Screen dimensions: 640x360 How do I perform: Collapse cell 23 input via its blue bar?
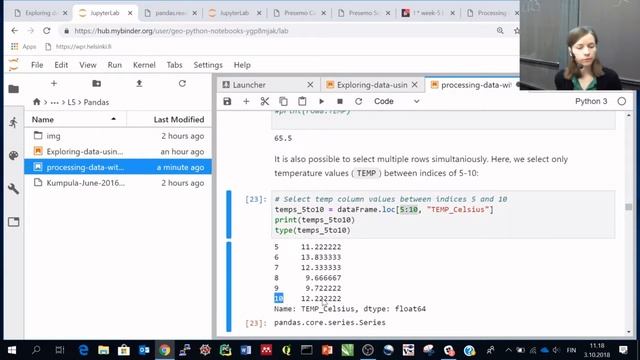click(x=229, y=215)
